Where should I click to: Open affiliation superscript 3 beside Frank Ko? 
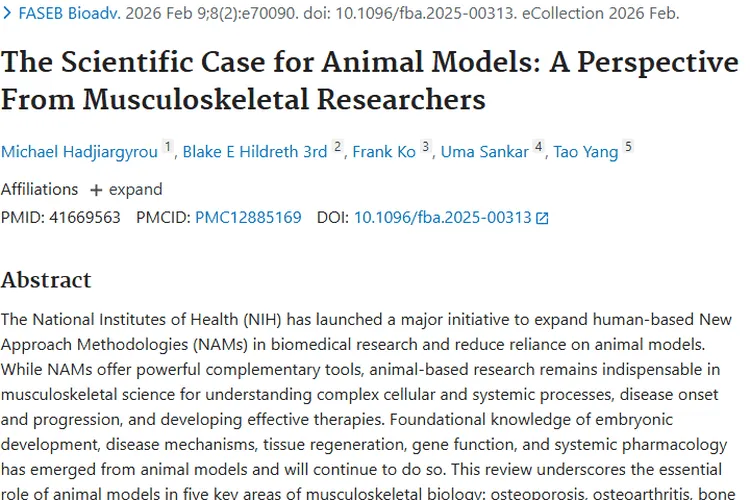[425, 147]
